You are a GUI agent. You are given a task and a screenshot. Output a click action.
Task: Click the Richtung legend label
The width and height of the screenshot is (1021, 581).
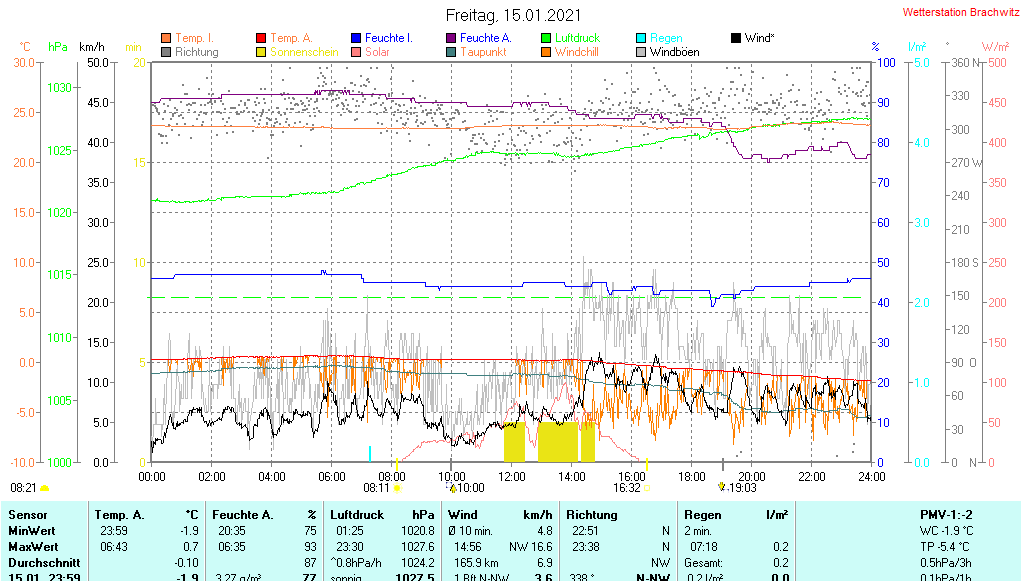(x=196, y=52)
